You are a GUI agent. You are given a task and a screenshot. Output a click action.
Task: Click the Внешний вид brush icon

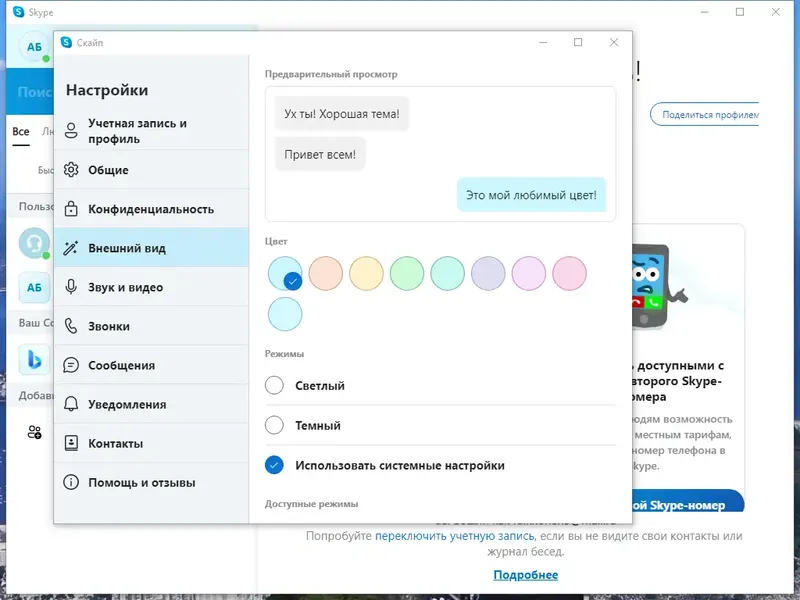pos(70,247)
